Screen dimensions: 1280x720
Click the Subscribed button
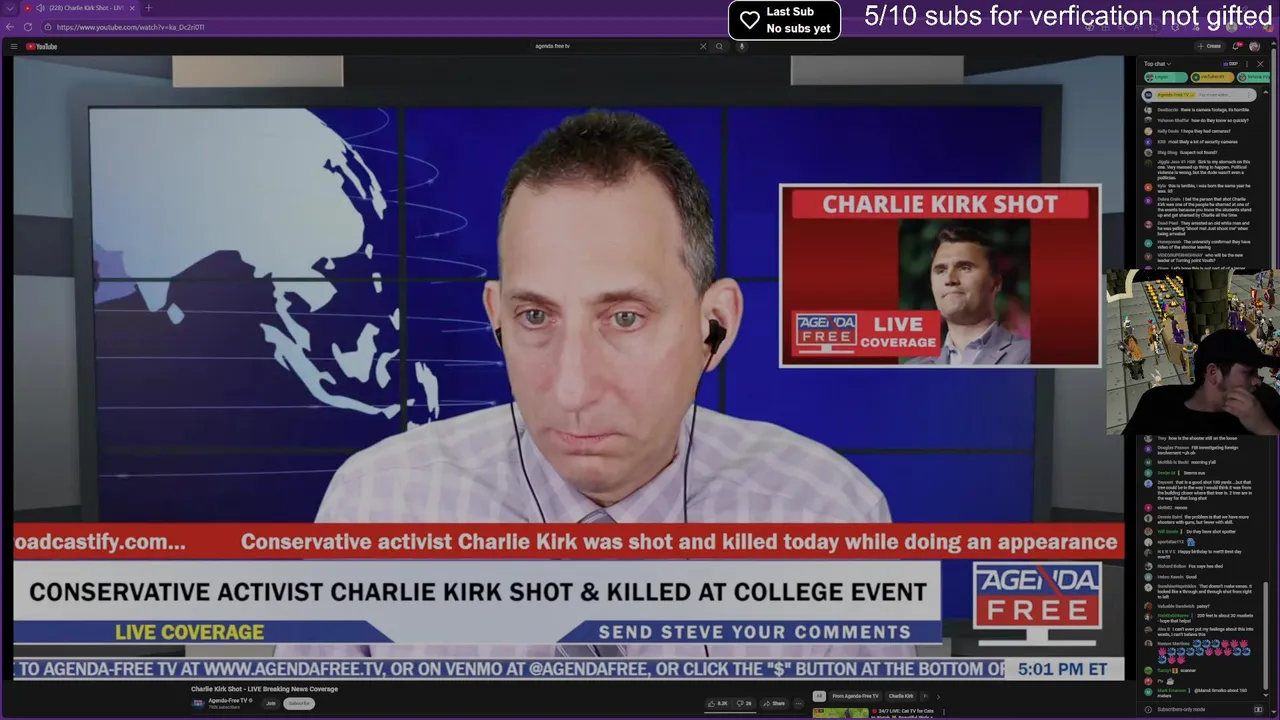[x=299, y=703]
